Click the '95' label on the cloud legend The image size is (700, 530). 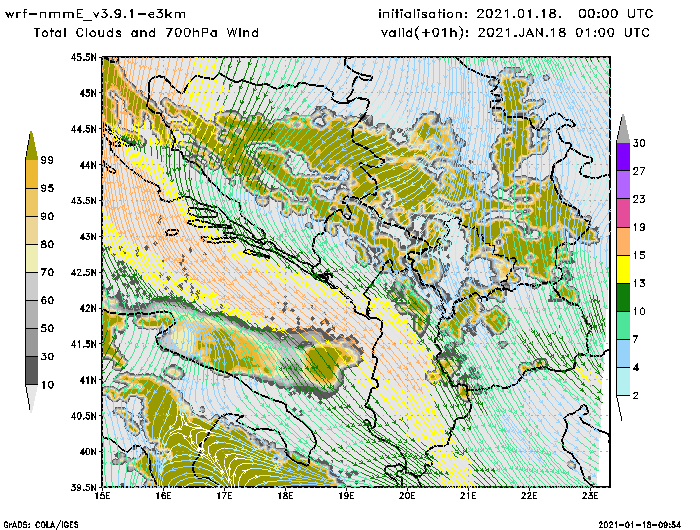tap(47, 188)
